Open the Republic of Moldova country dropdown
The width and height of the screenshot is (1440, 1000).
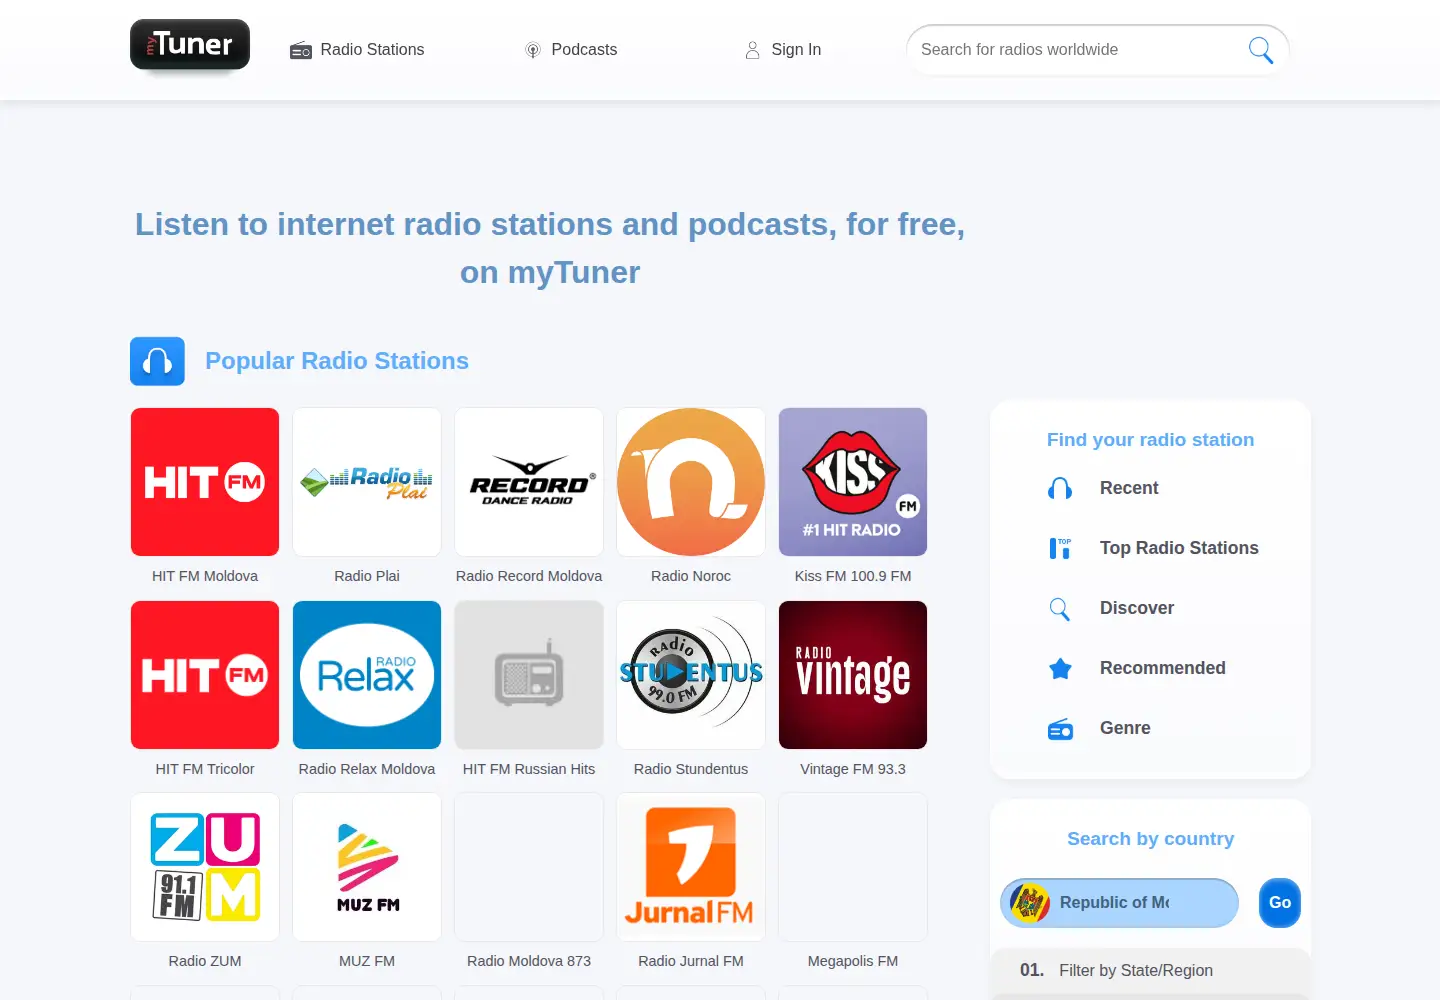[1119, 903]
